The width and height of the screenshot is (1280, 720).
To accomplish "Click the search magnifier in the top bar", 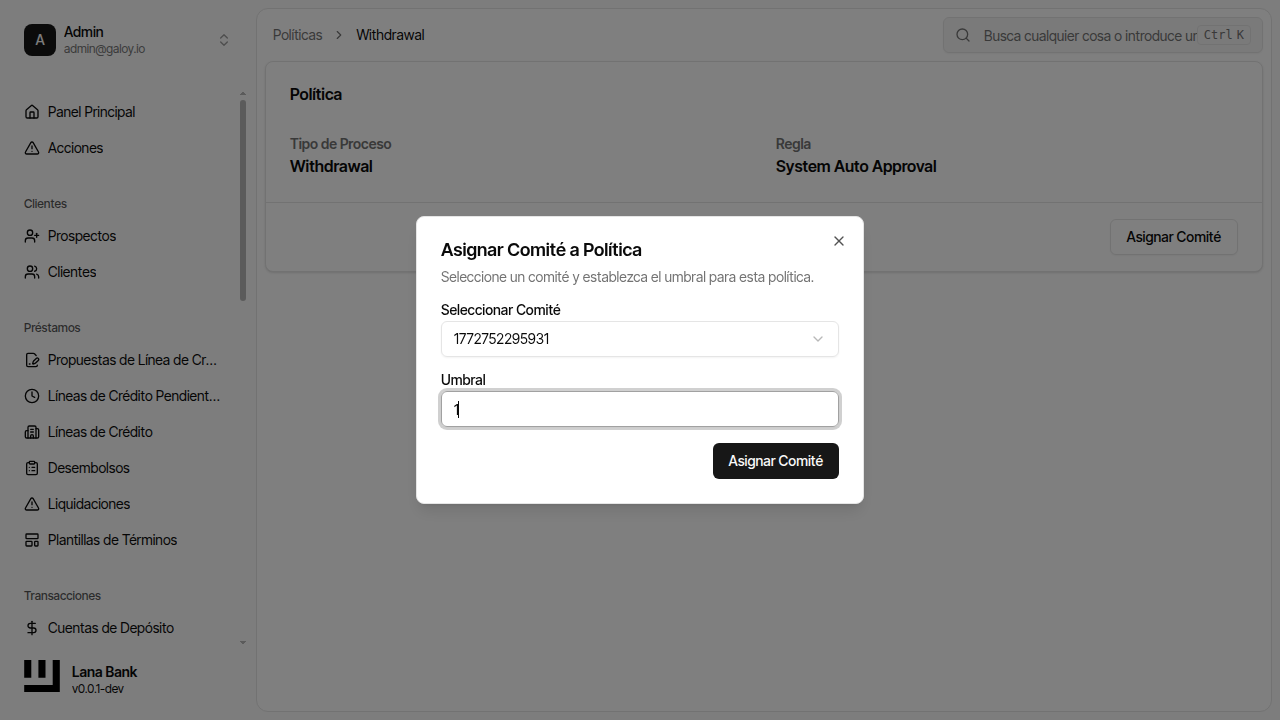I will pos(962,35).
